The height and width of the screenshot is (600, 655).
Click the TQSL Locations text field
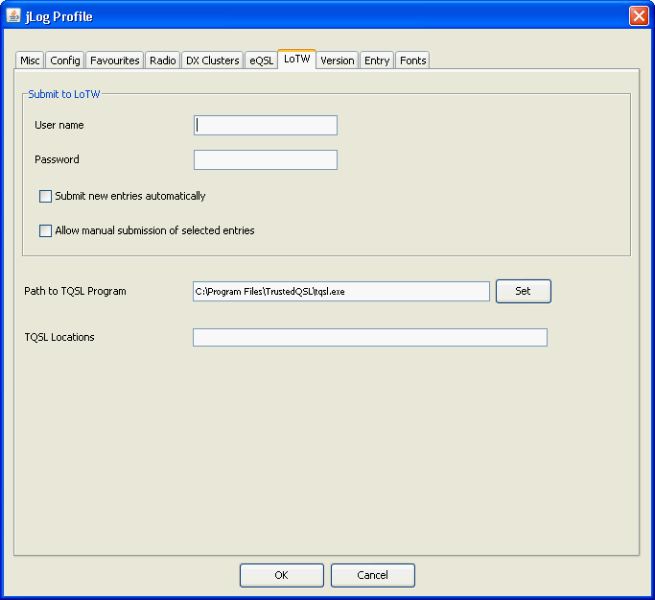(x=369, y=338)
